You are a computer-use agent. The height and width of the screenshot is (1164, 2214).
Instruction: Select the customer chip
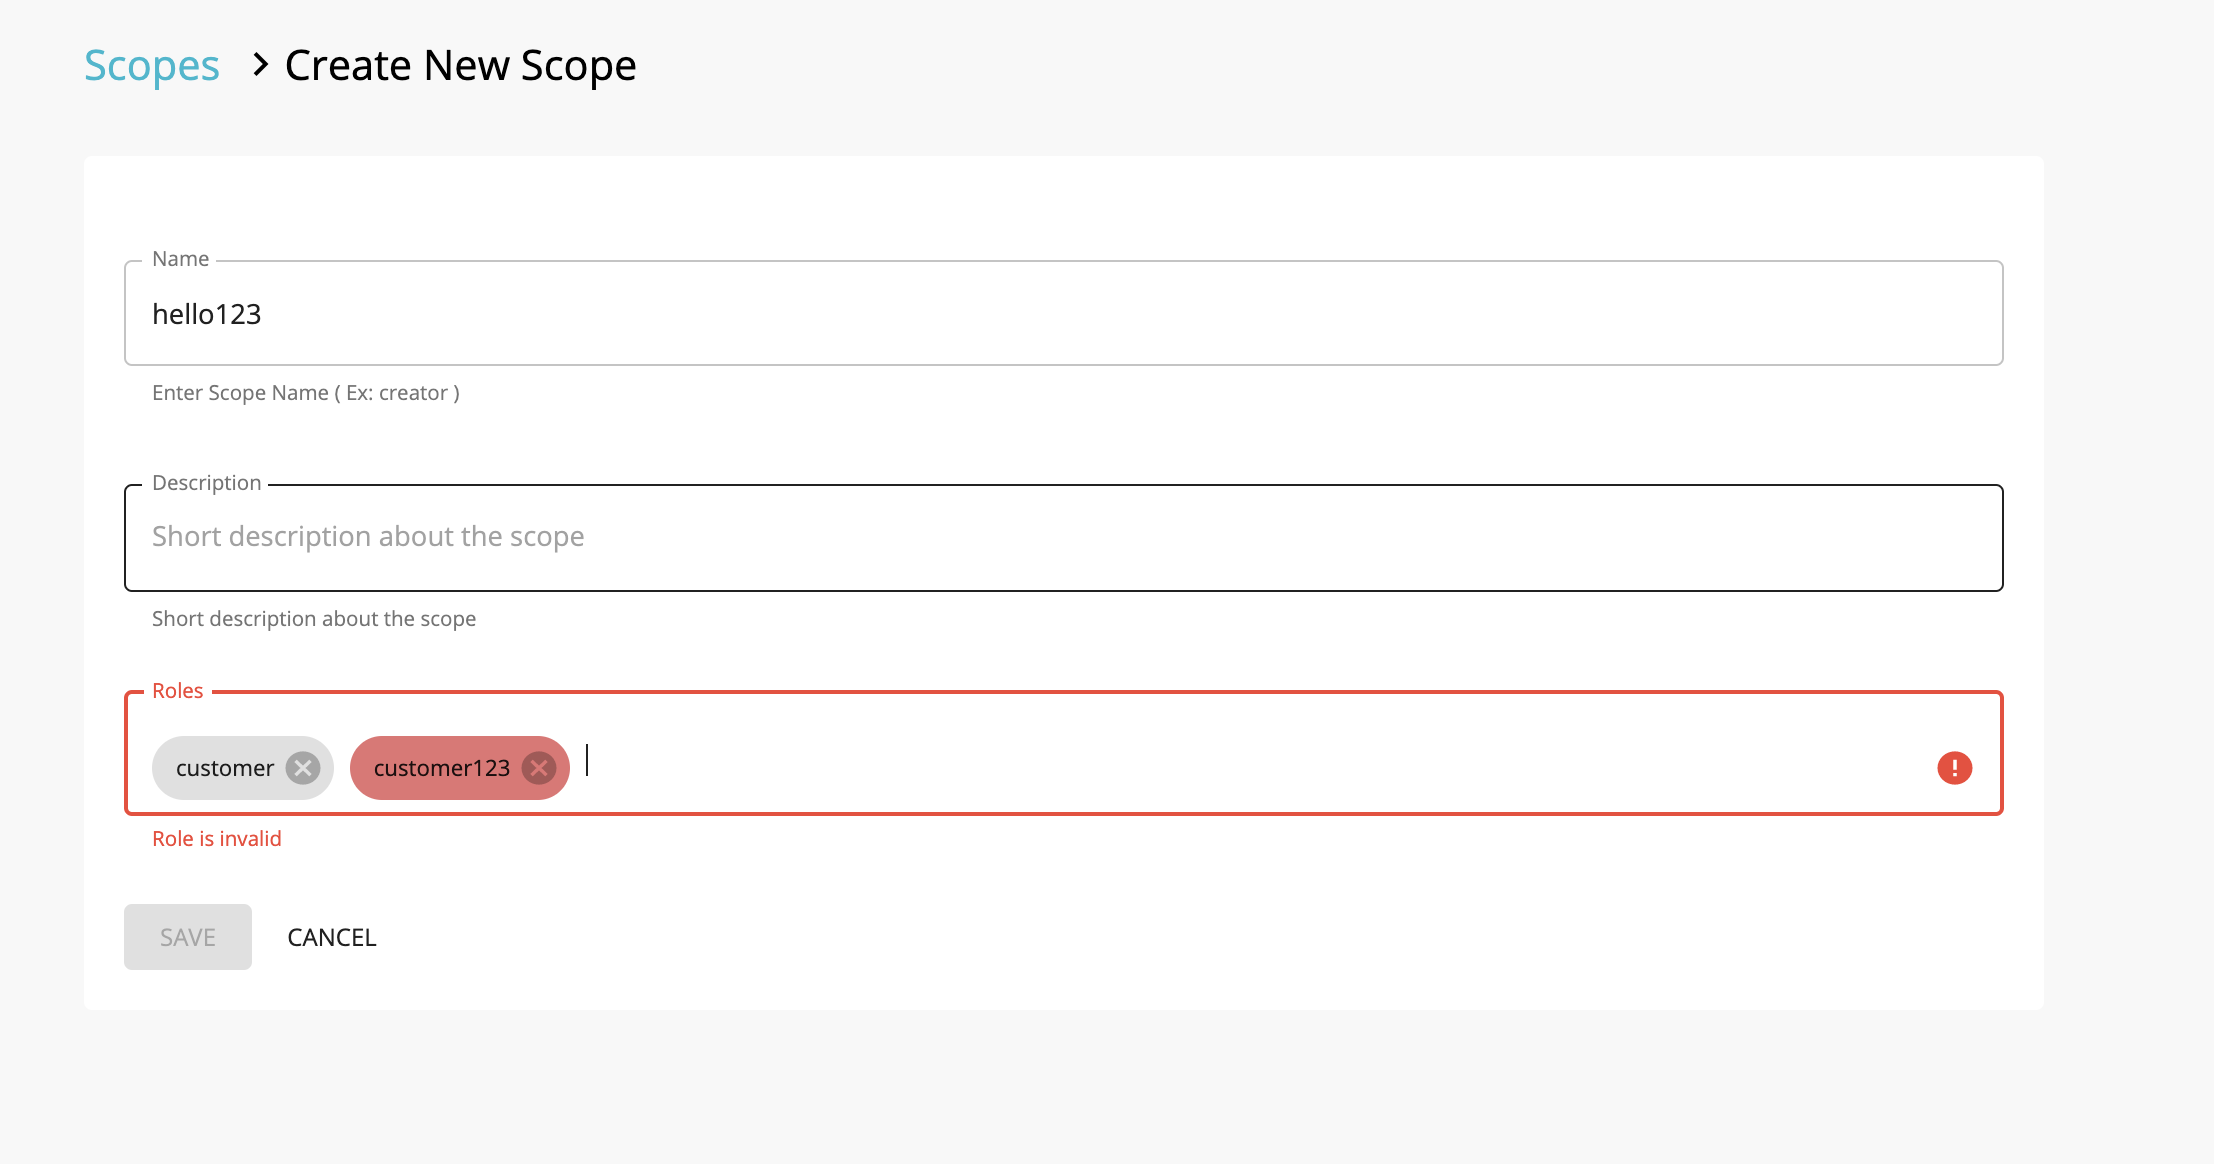click(224, 767)
